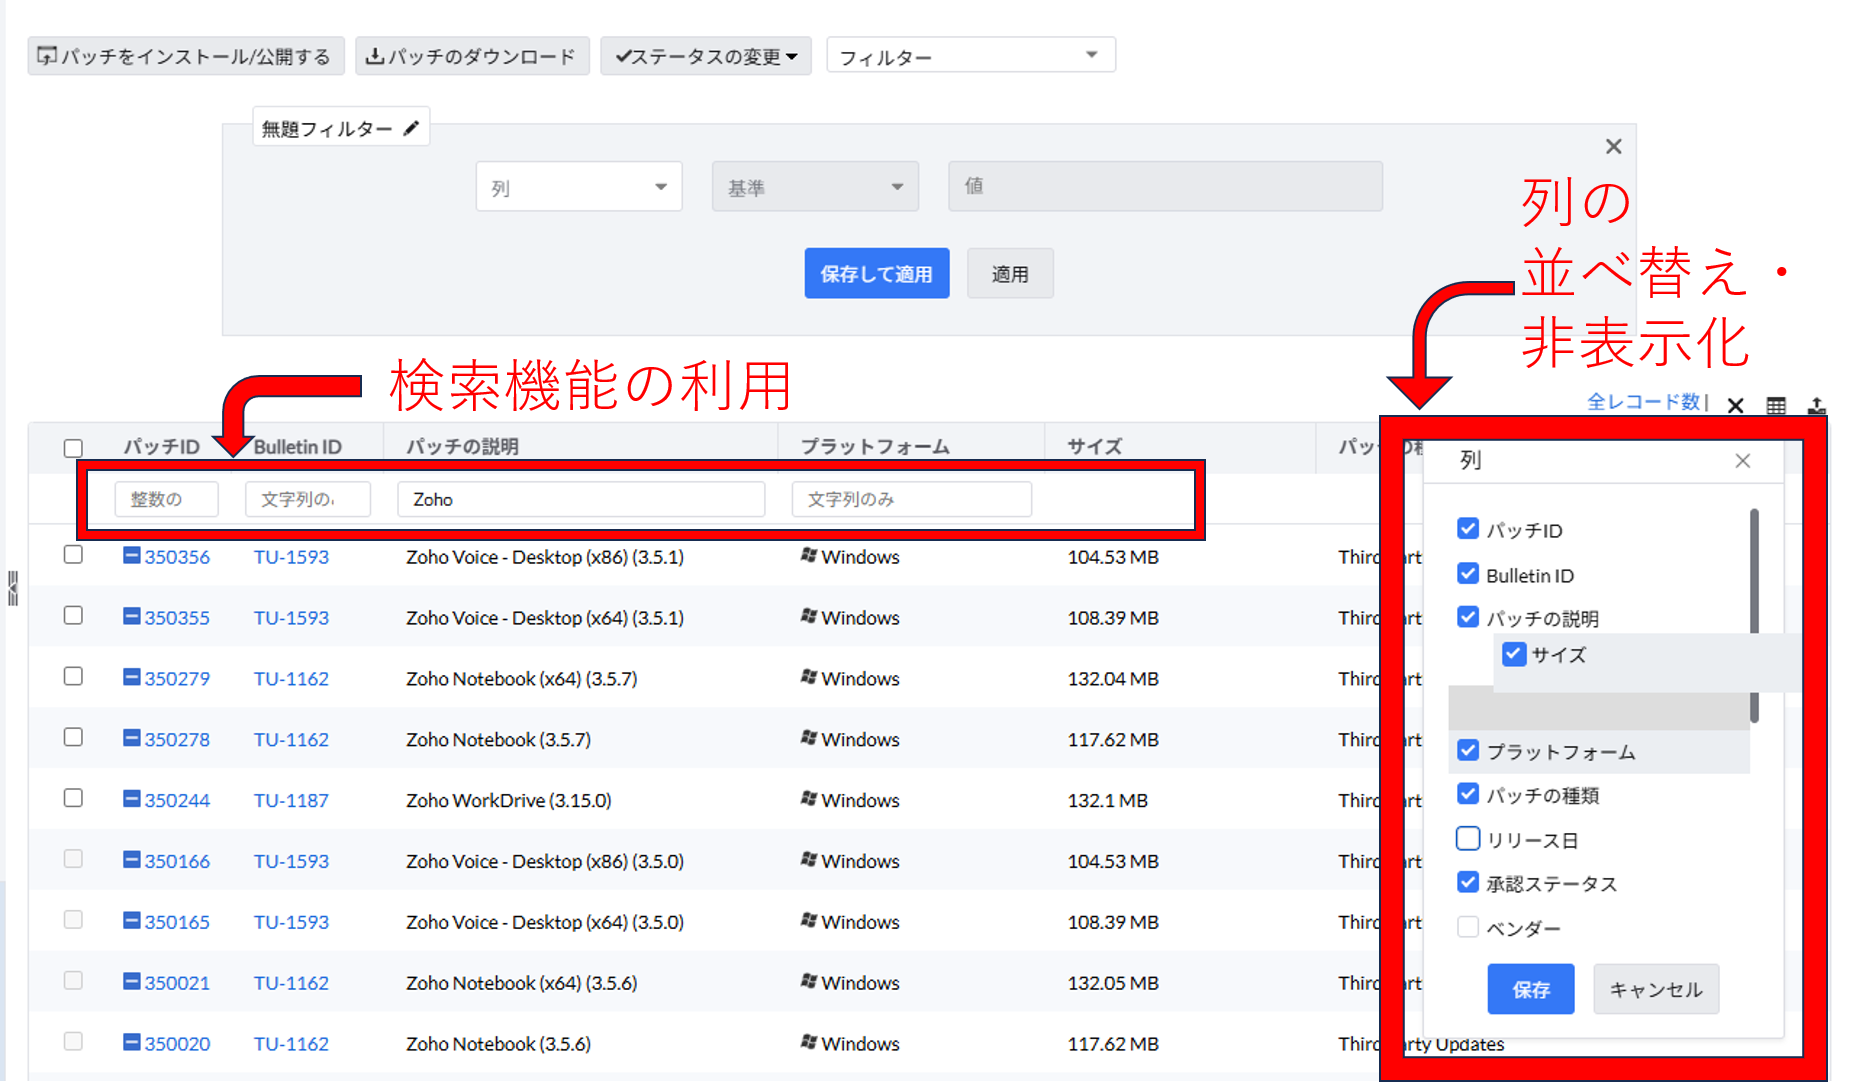Screen dimensions: 1854x1082
Task: Sort by プラットフォーム column header
Action: click(x=875, y=446)
